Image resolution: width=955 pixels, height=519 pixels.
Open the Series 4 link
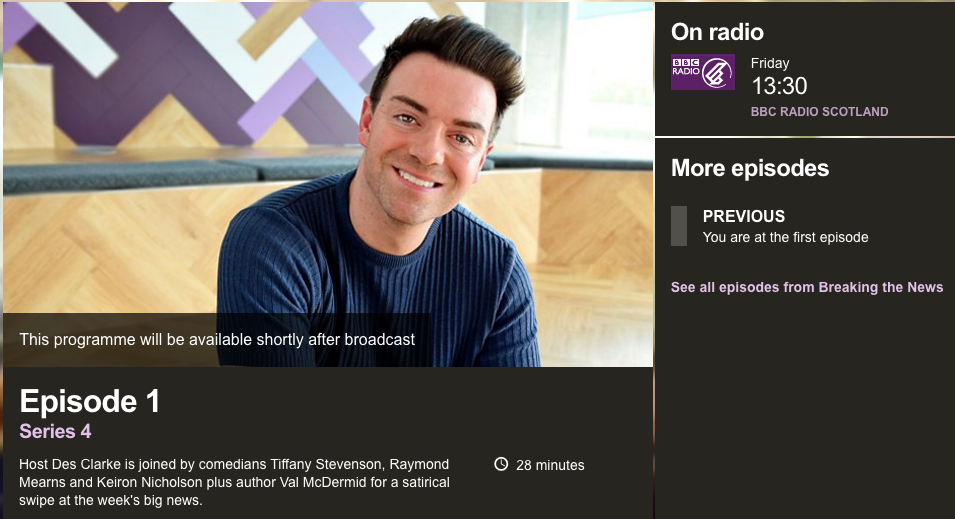tap(55, 431)
